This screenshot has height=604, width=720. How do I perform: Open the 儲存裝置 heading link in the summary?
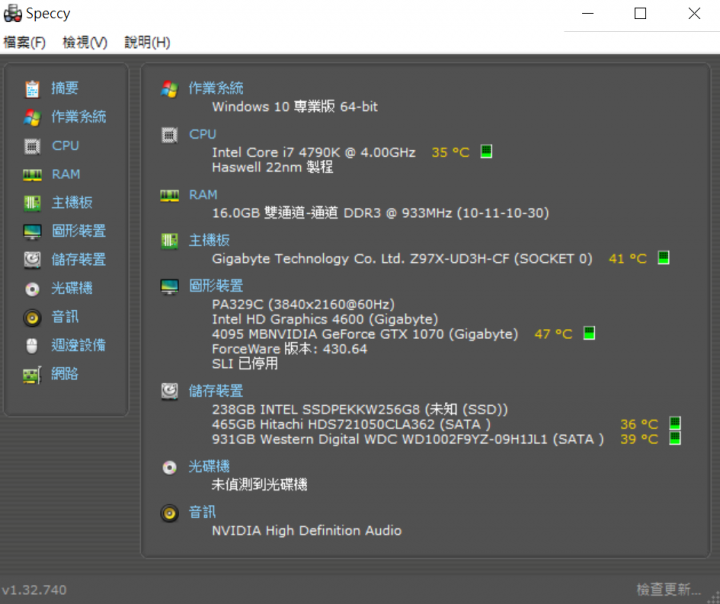pyautogui.click(x=216, y=391)
